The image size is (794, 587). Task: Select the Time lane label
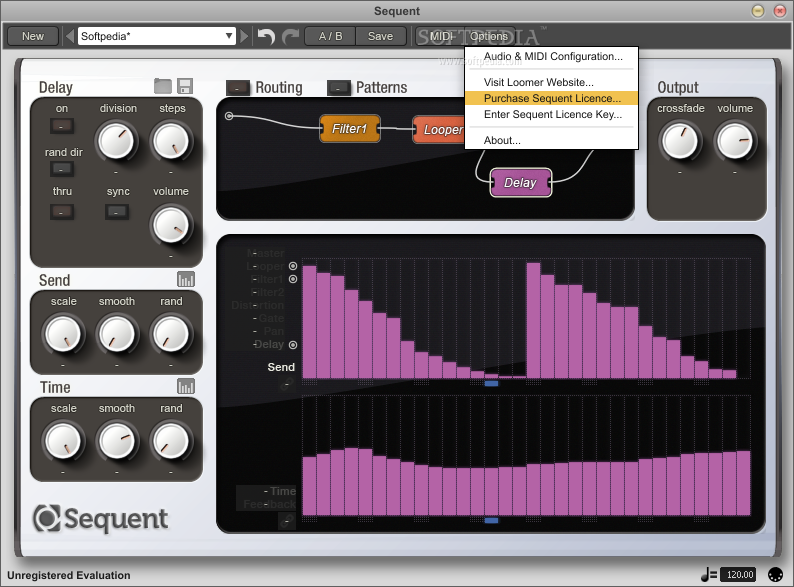[x=283, y=491]
